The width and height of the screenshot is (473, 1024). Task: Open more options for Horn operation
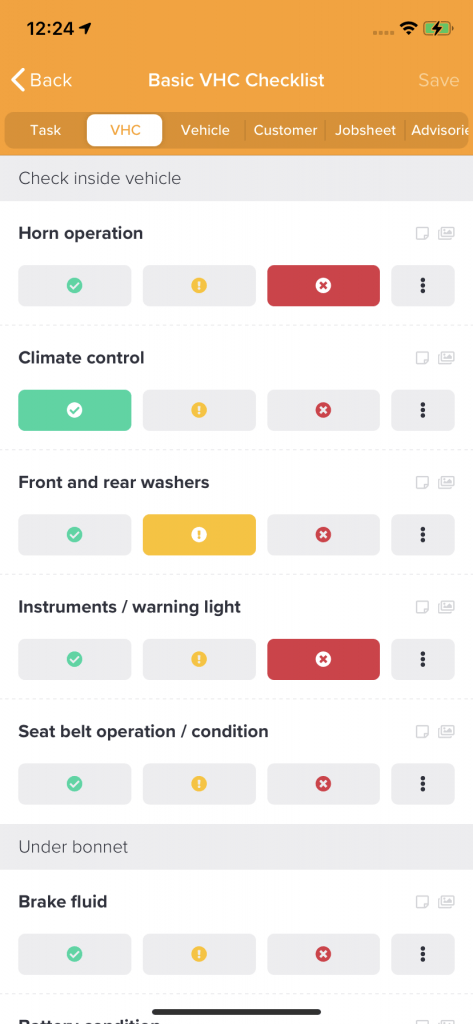[423, 285]
